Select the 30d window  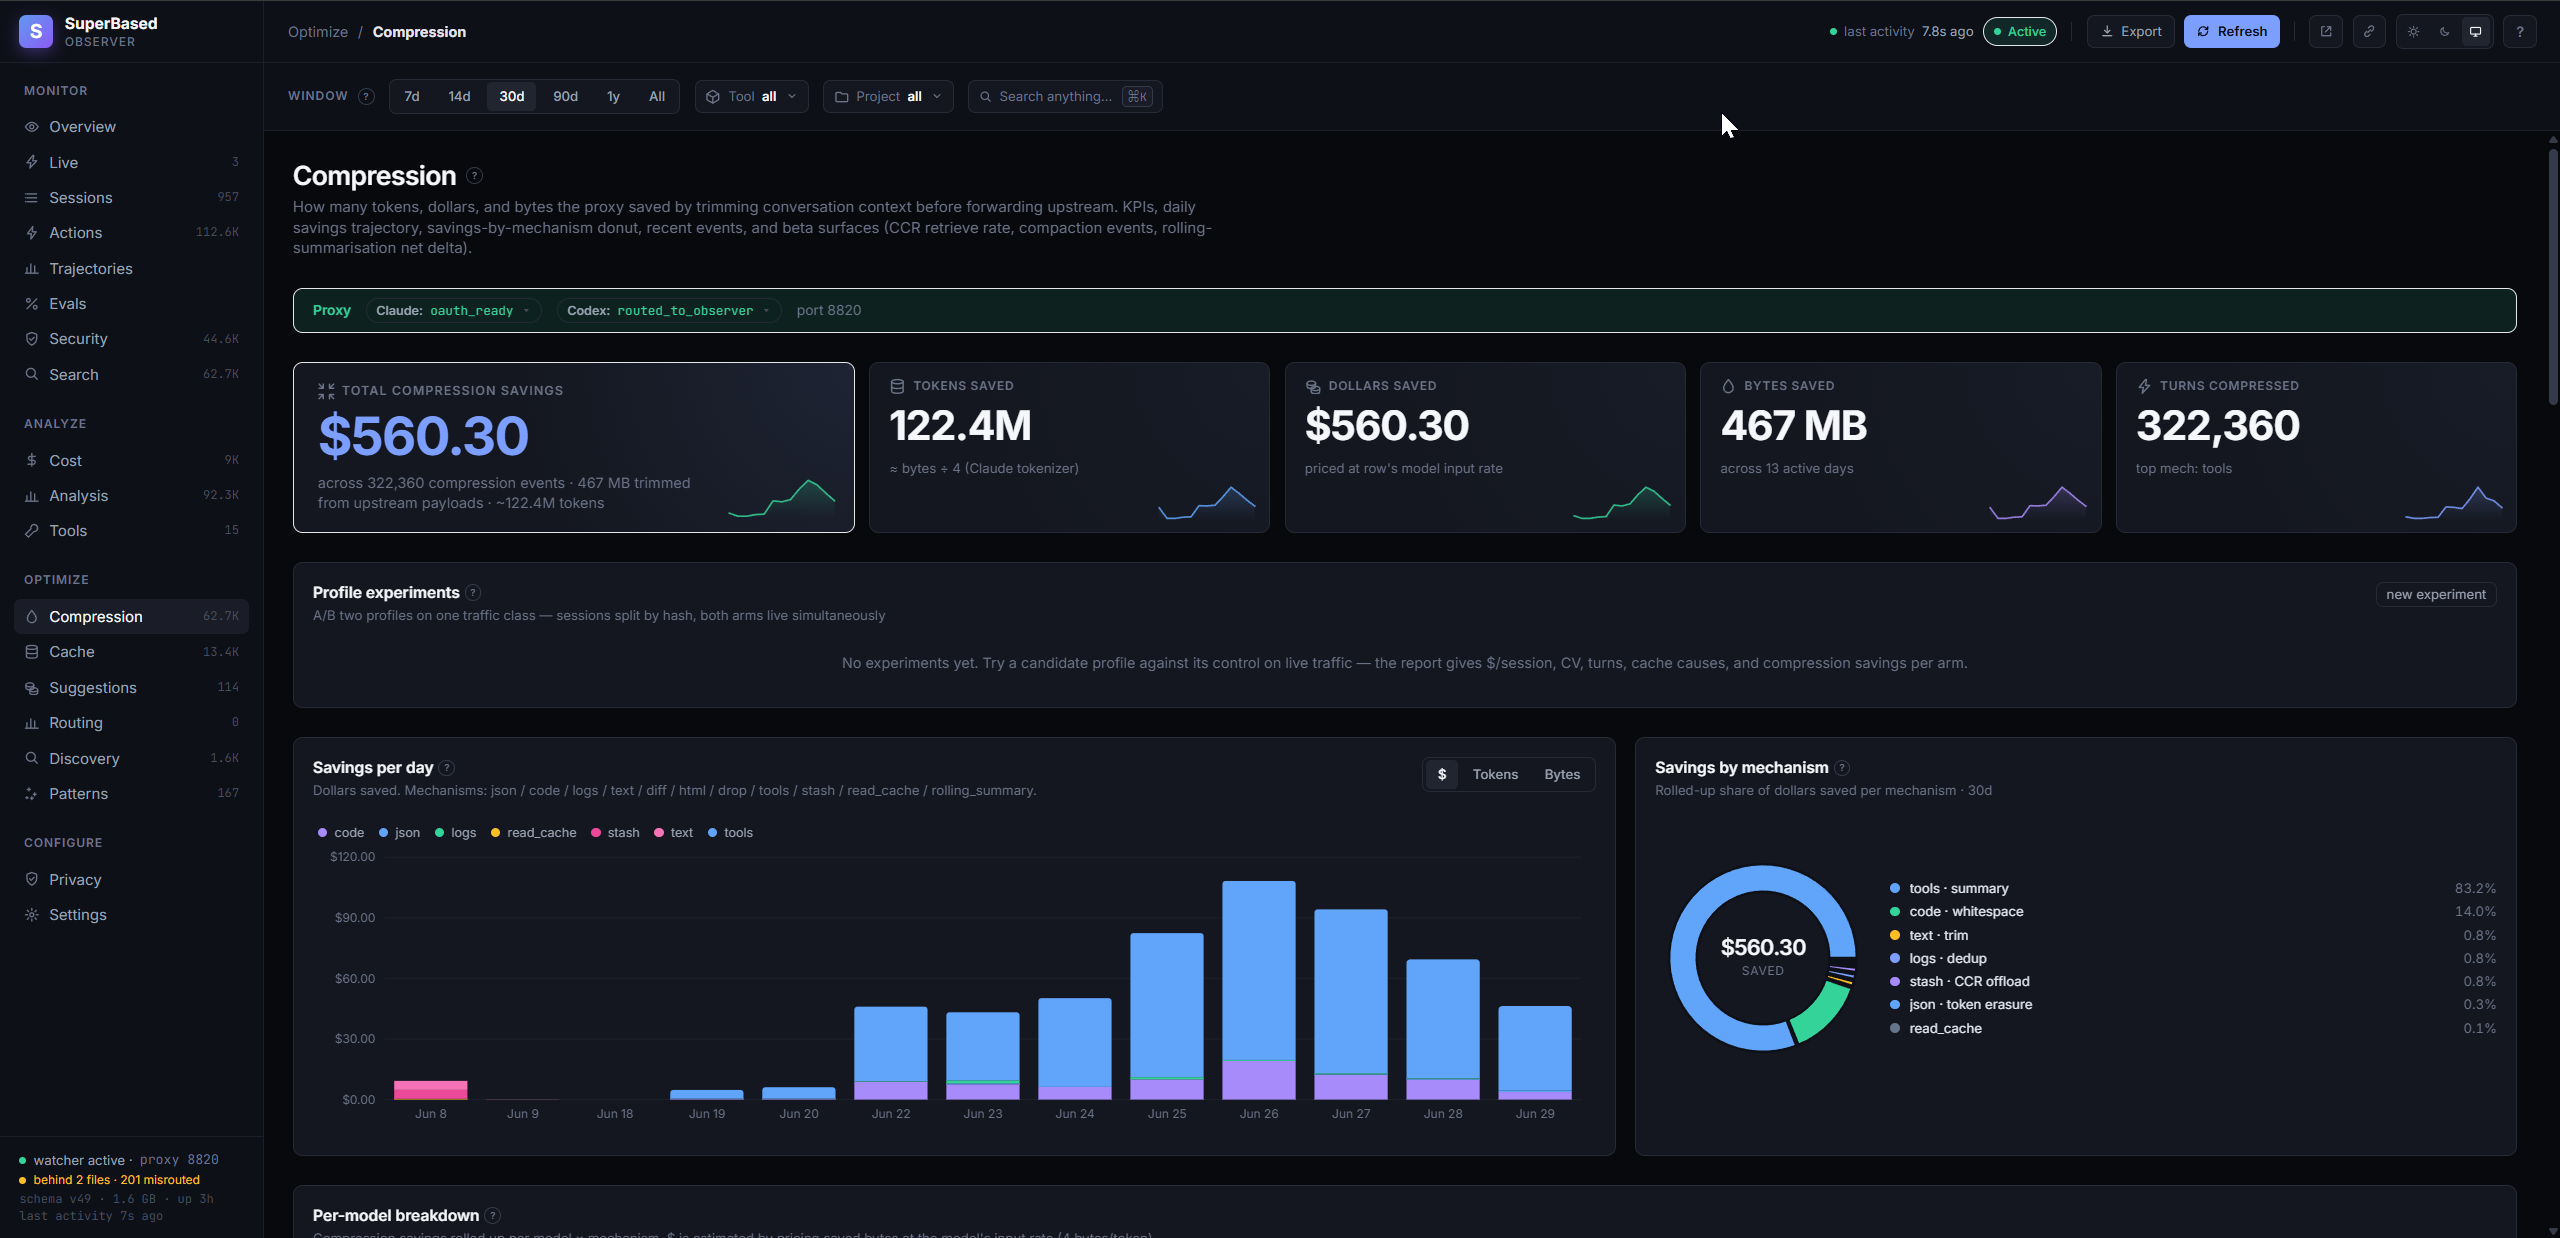[512, 96]
